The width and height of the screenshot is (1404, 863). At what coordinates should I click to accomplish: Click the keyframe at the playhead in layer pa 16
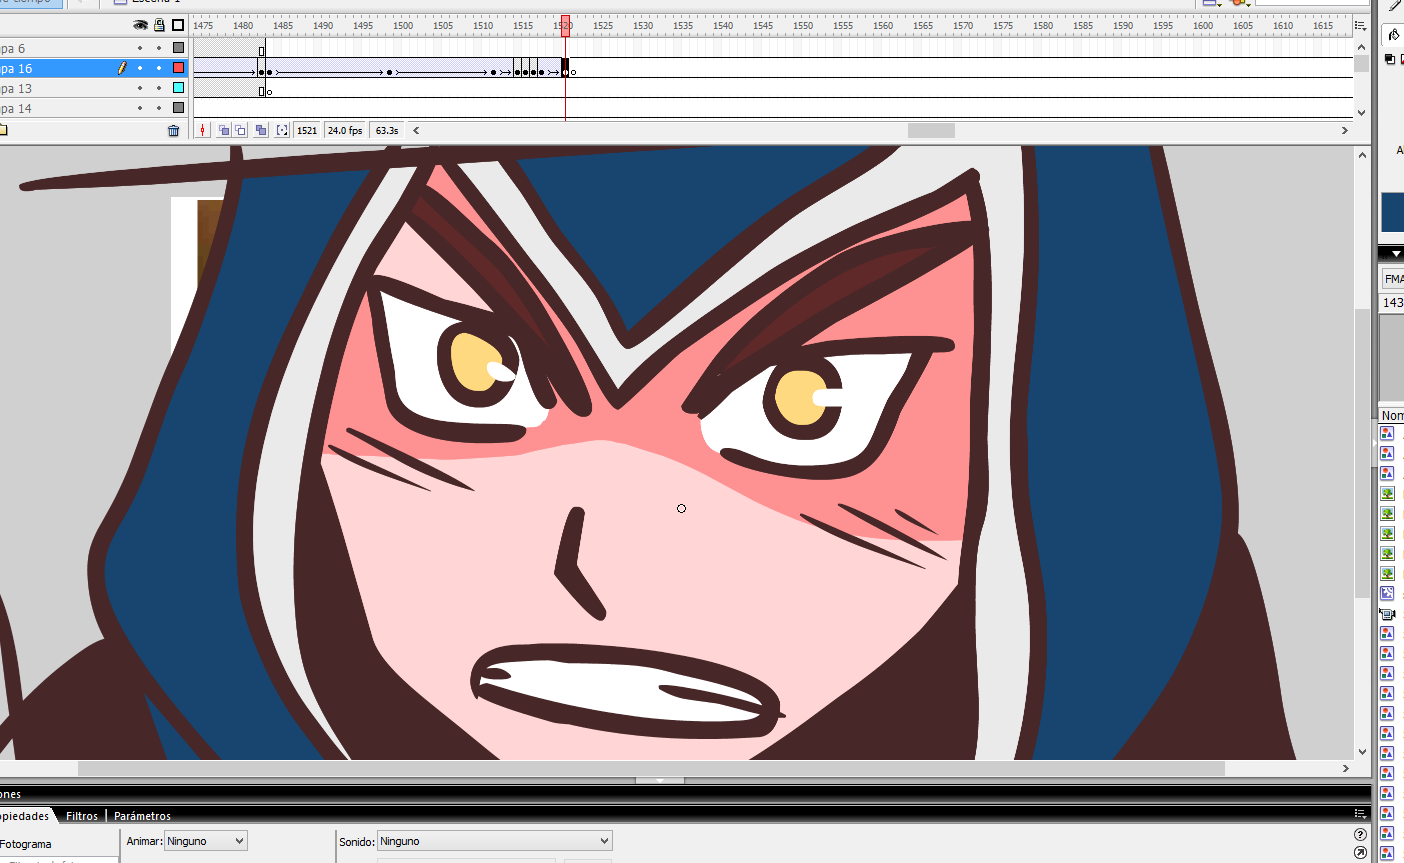point(565,68)
